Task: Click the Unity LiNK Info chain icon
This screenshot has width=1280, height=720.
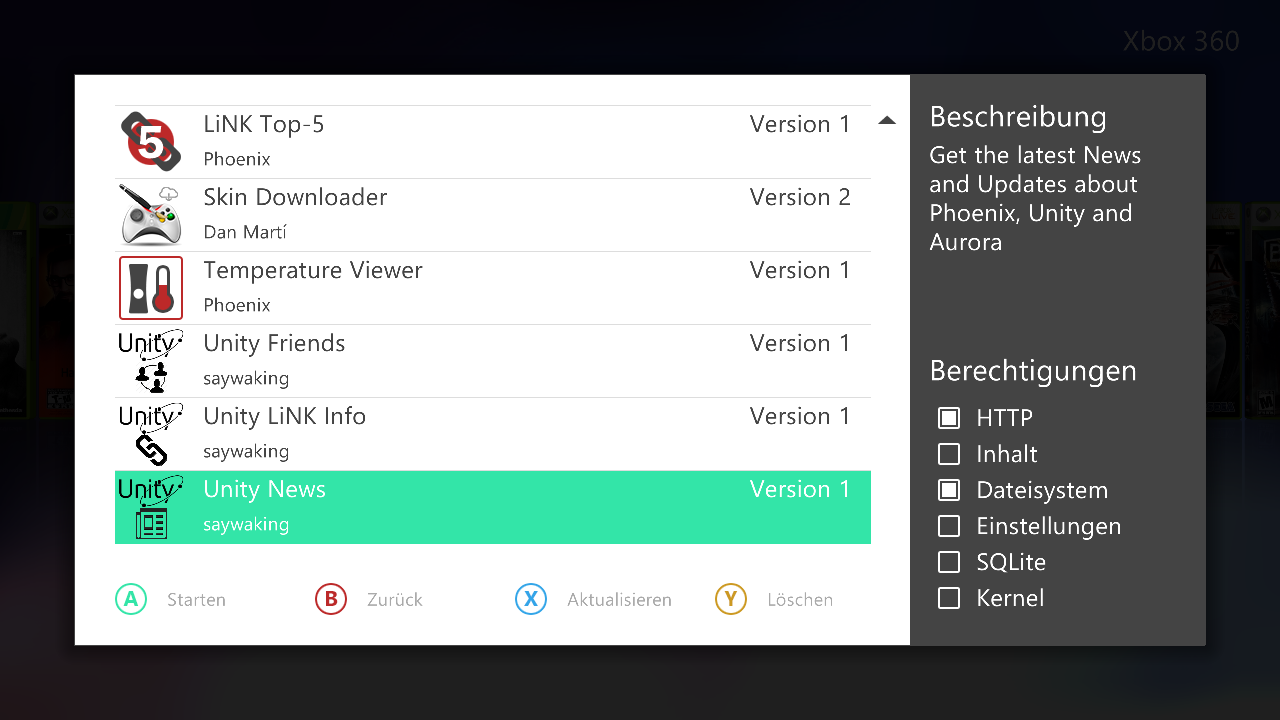Action: pyautogui.click(x=151, y=434)
